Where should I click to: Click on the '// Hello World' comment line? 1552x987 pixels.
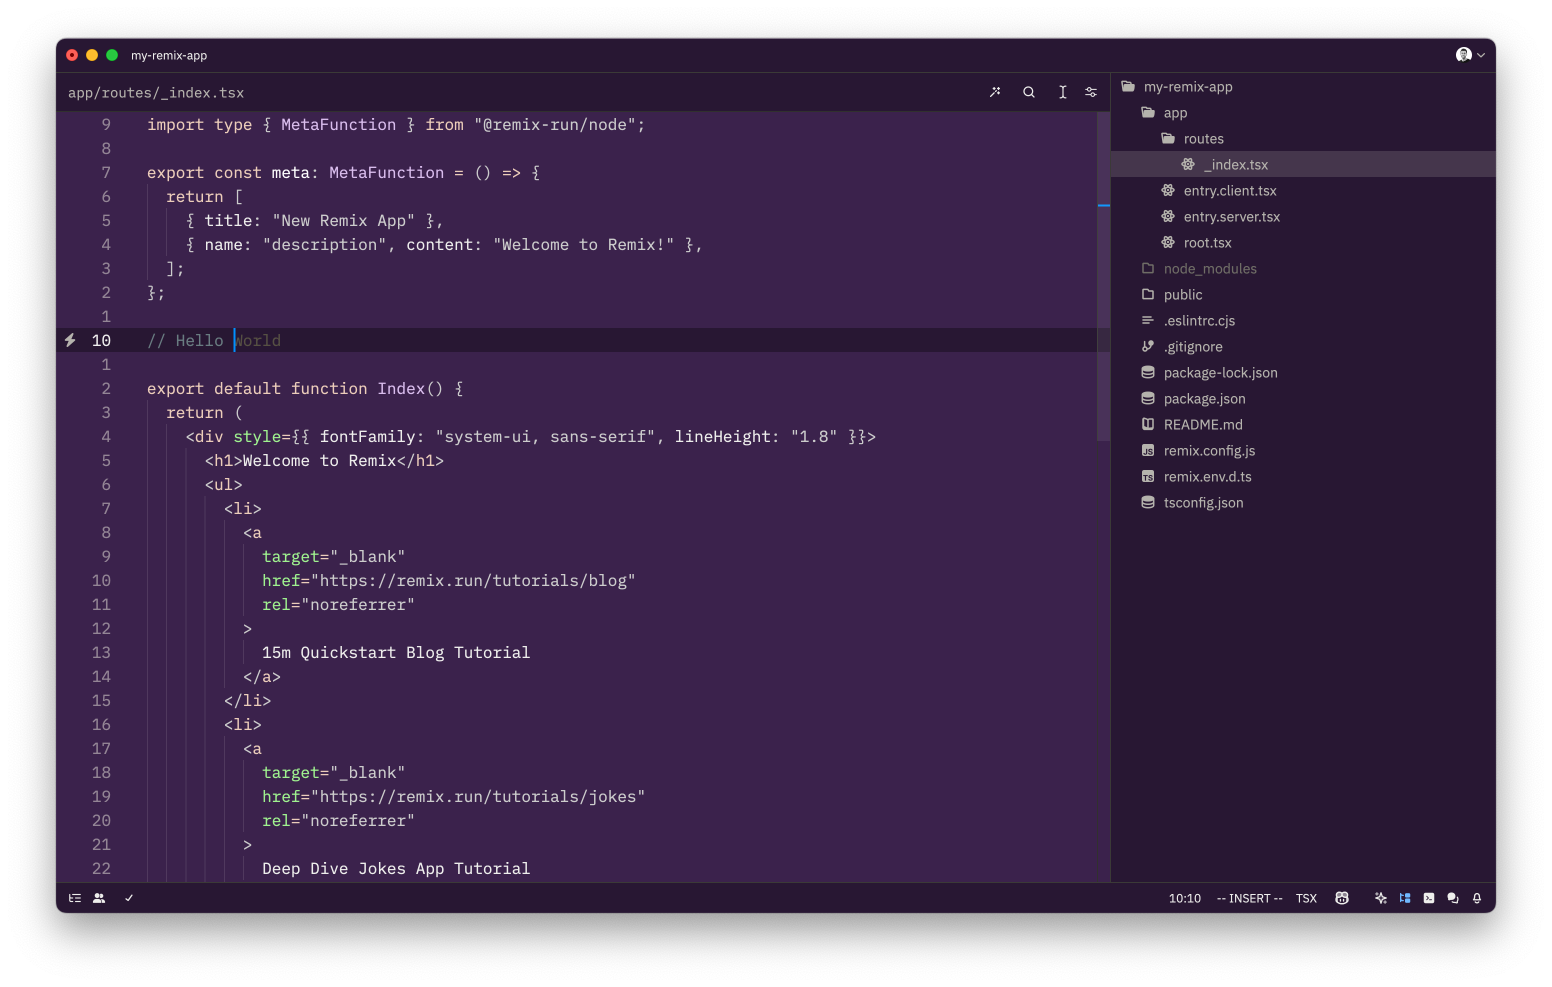214,340
